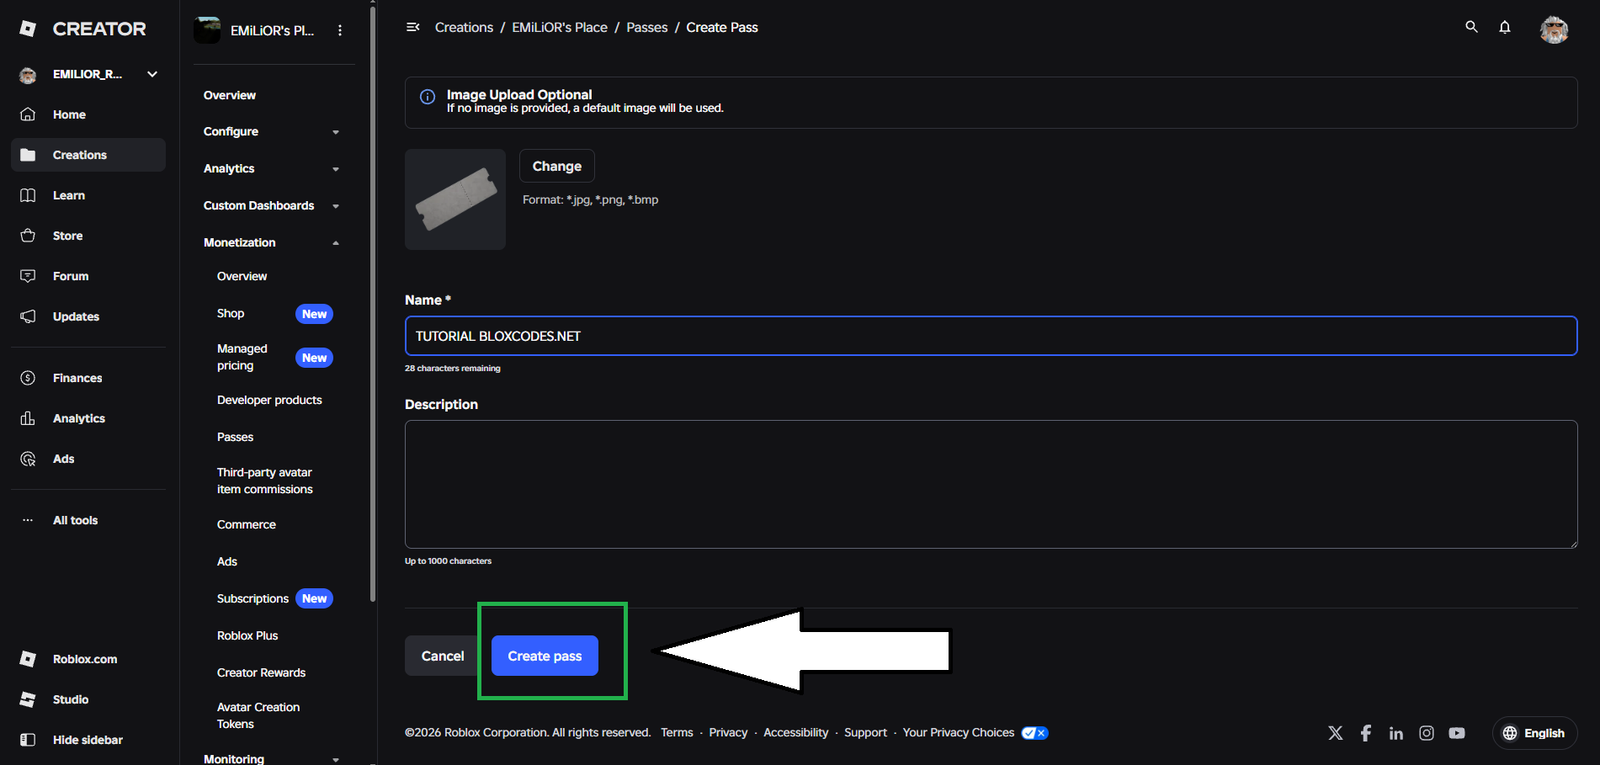The width and height of the screenshot is (1600, 765).
Task: Click the Home house icon
Action: 28,114
